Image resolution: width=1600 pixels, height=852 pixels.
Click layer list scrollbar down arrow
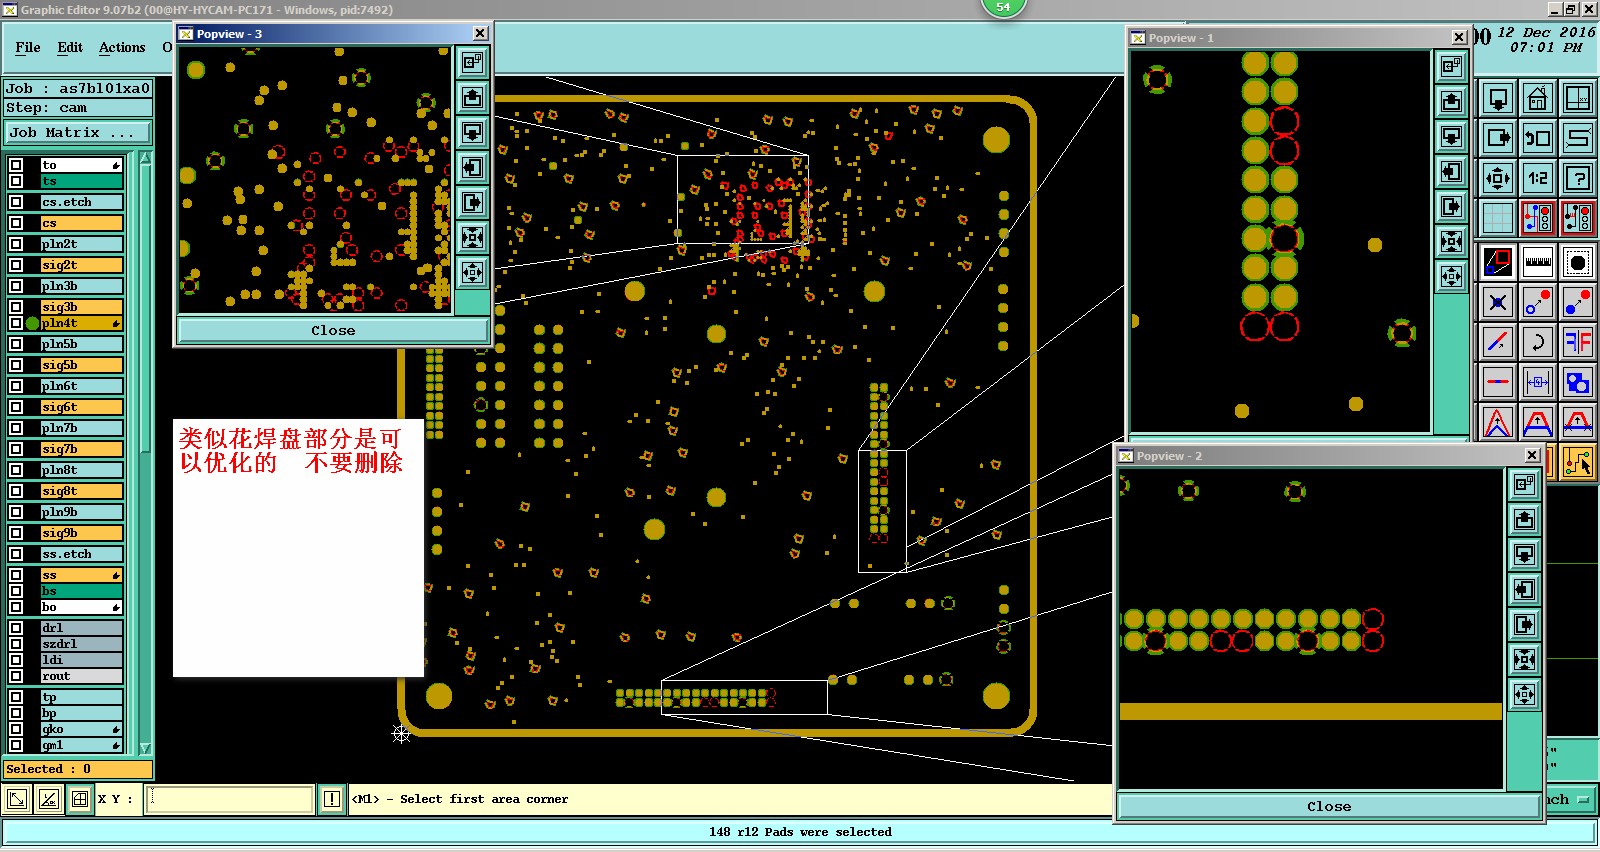[145, 748]
